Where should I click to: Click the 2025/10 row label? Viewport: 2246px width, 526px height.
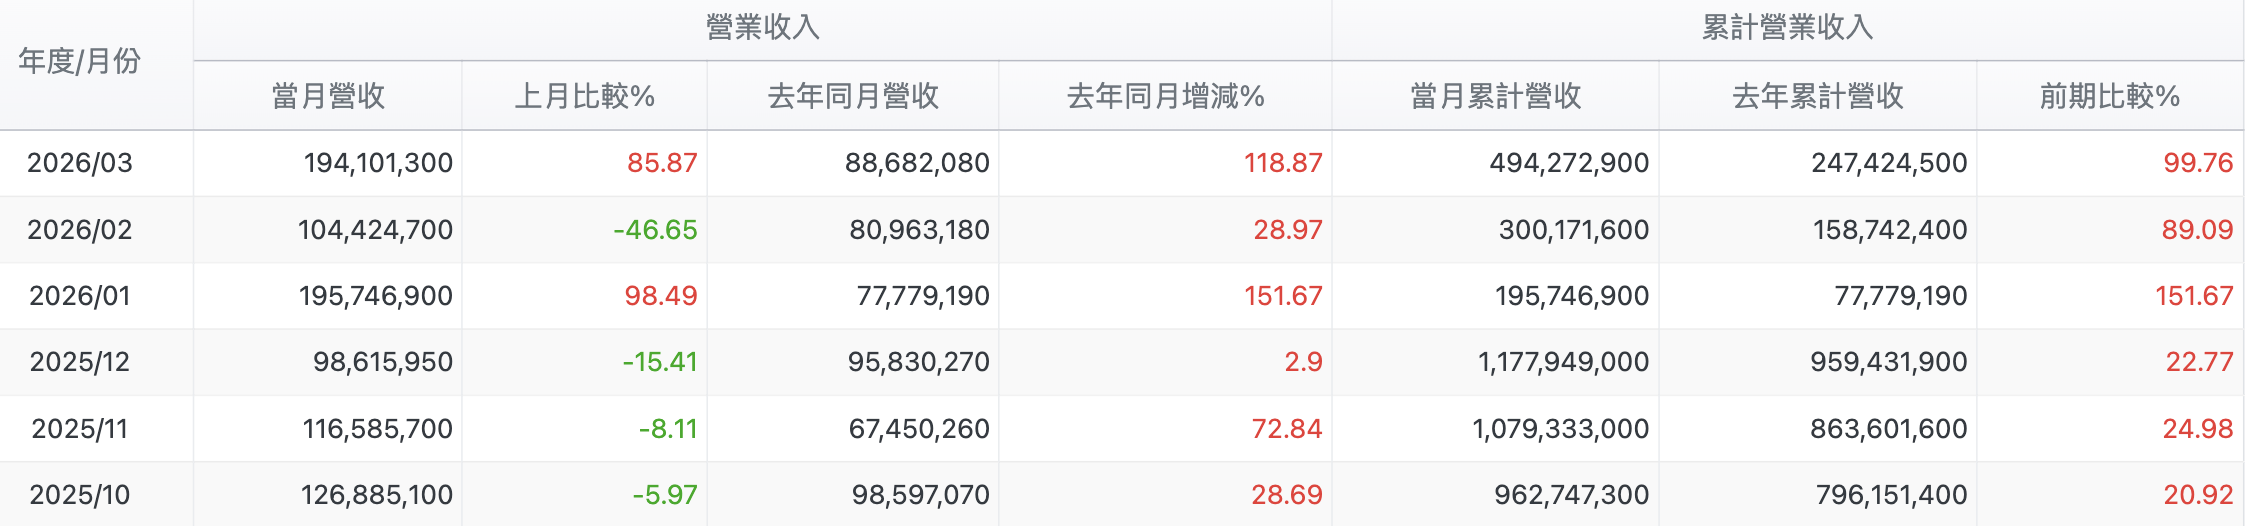[x=80, y=495]
